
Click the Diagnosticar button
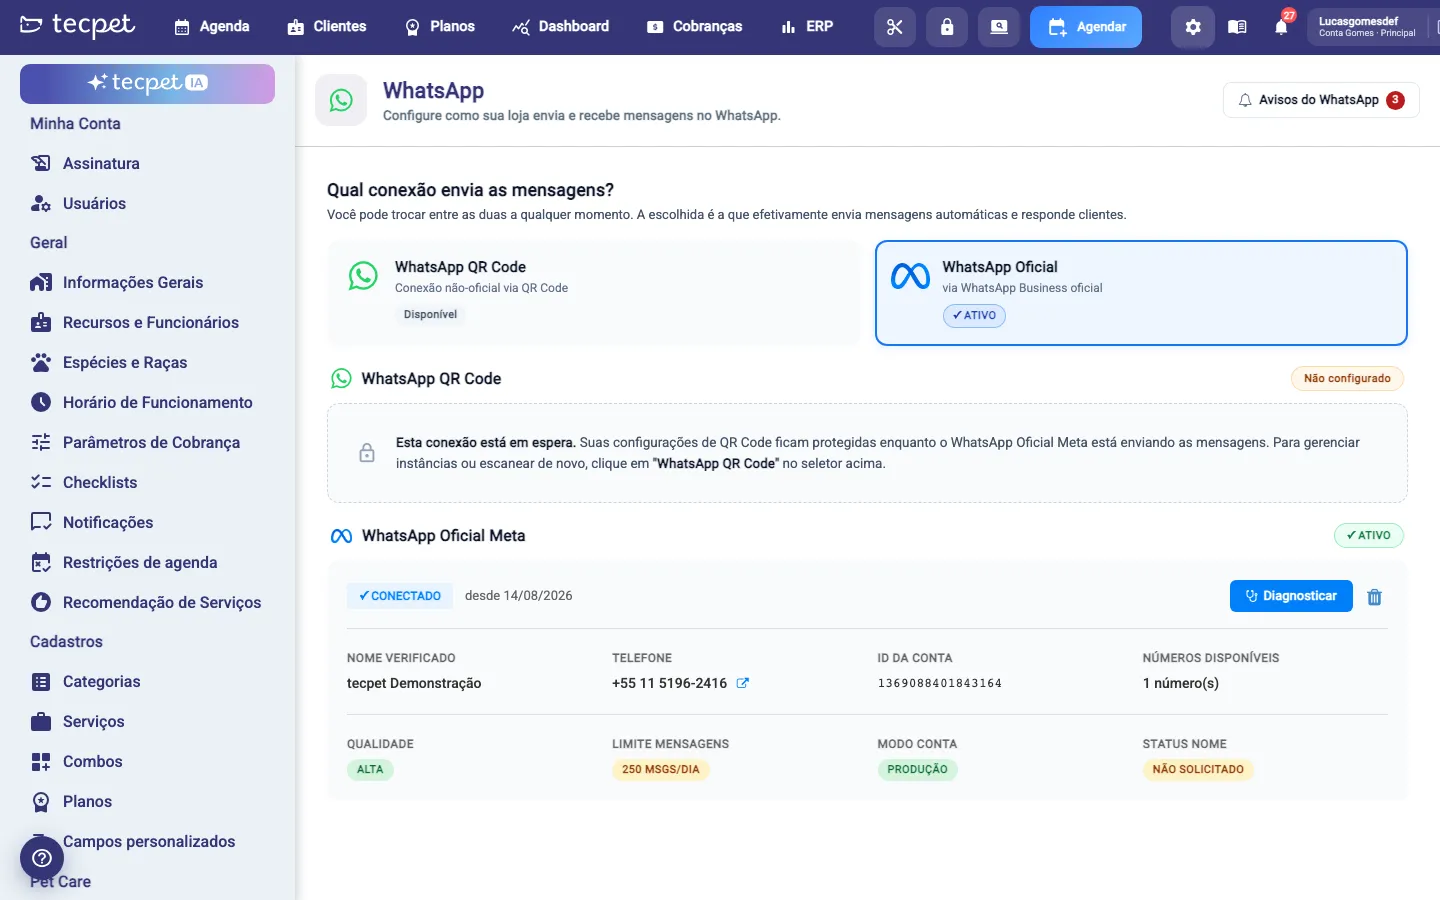1291,596
